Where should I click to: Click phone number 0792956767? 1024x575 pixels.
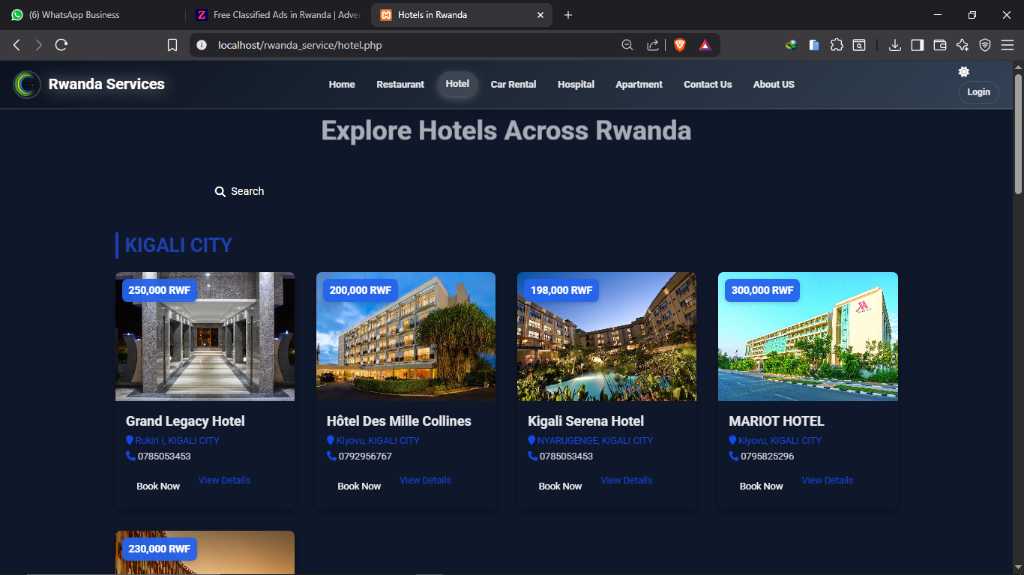click(x=365, y=456)
